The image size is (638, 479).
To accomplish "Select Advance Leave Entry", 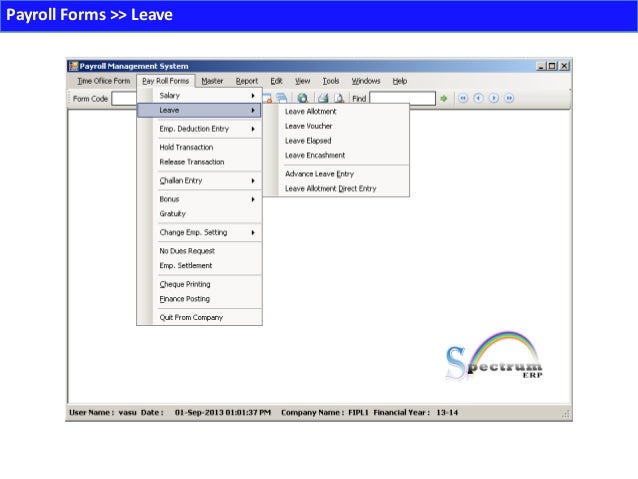I will pyautogui.click(x=343, y=174).
